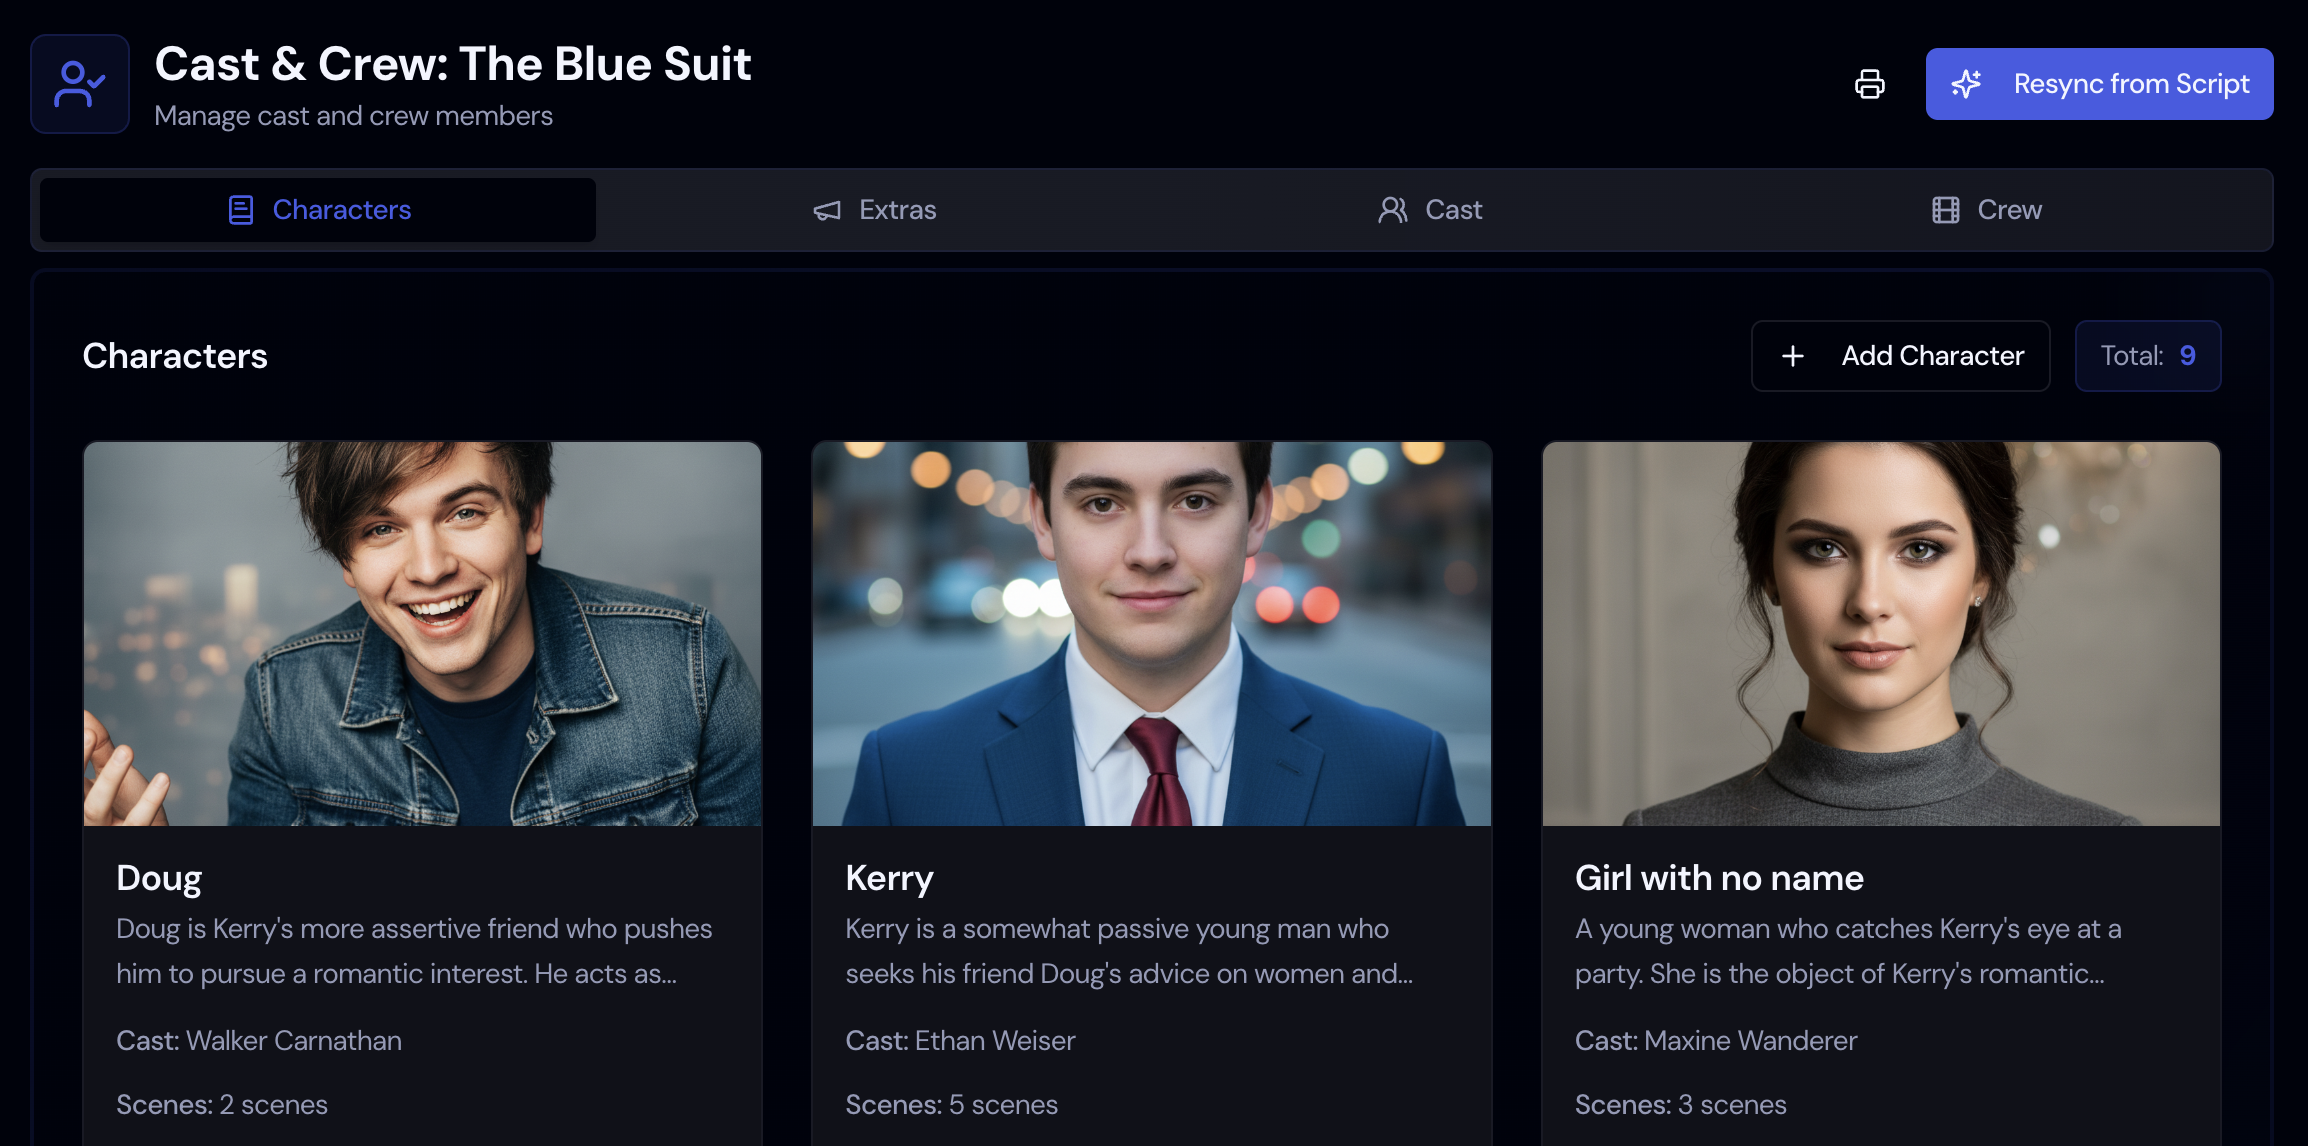Screen dimensions: 2308x1146
Task: Click the film strip icon beside Crew
Action: click(x=1945, y=210)
